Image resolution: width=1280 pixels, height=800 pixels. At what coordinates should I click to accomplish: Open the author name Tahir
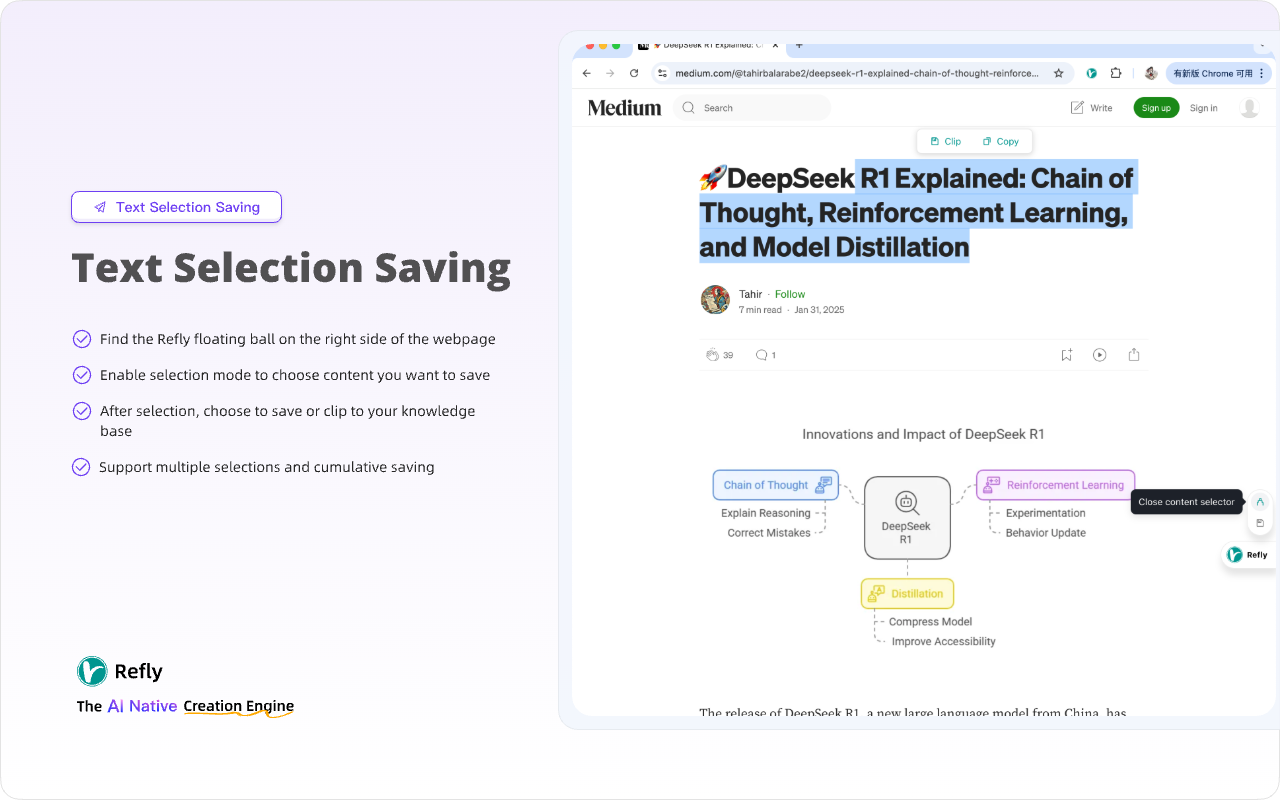click(x=750, y=294)
